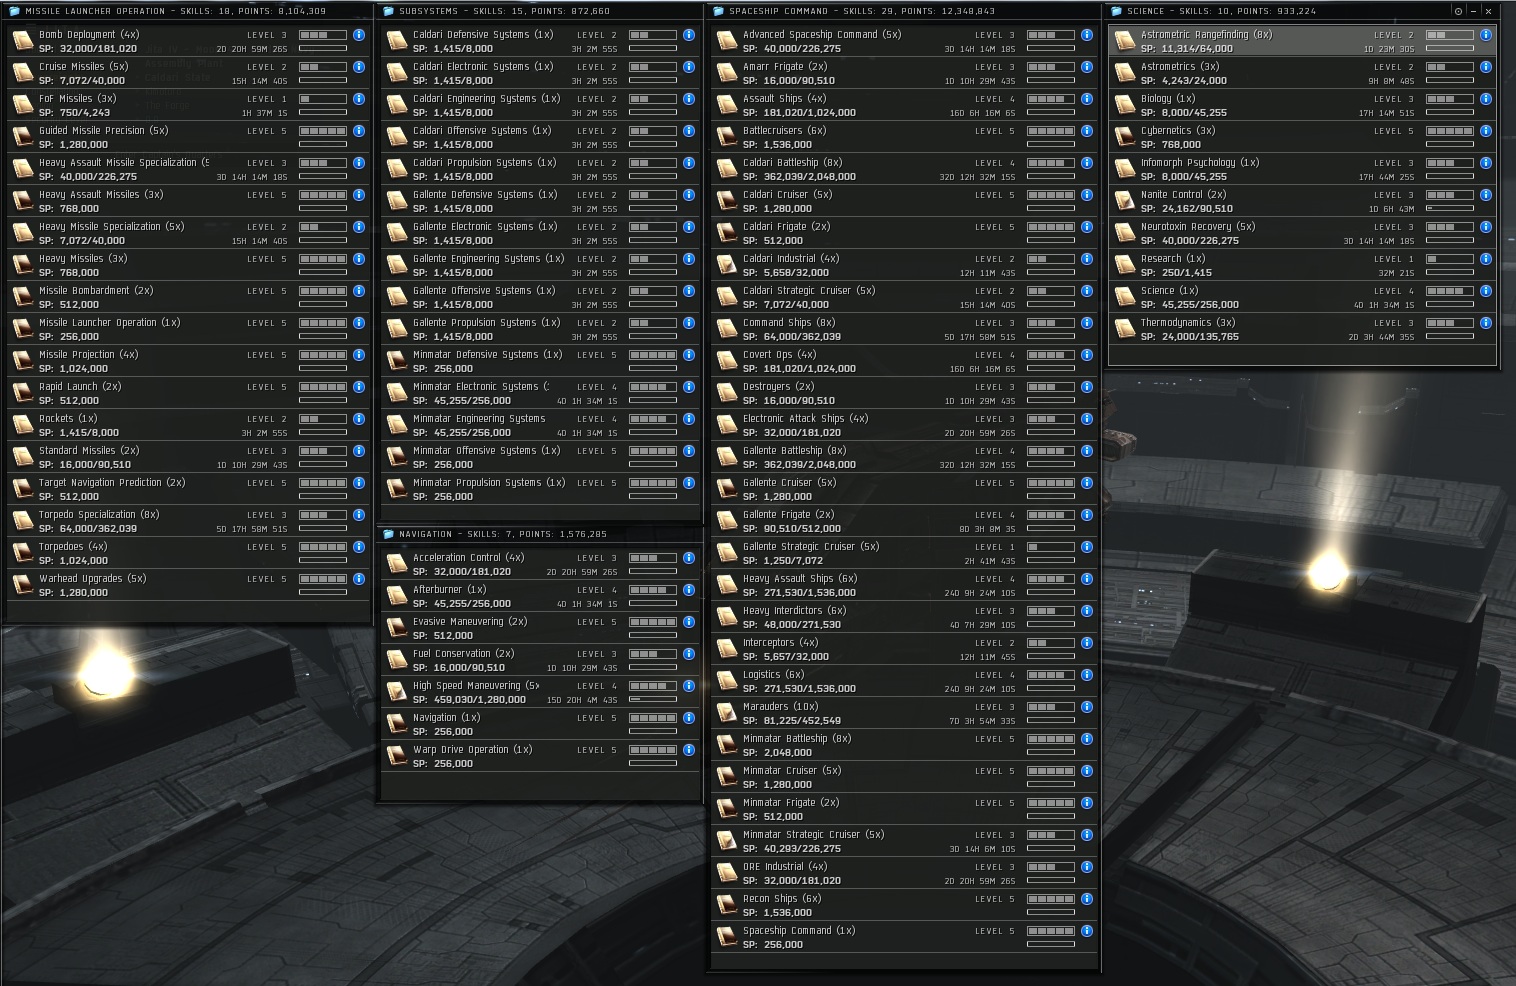Click the Logistics skill book icon
The height and width of the screenshot is (986, 1516).
[x=727, y=681]
